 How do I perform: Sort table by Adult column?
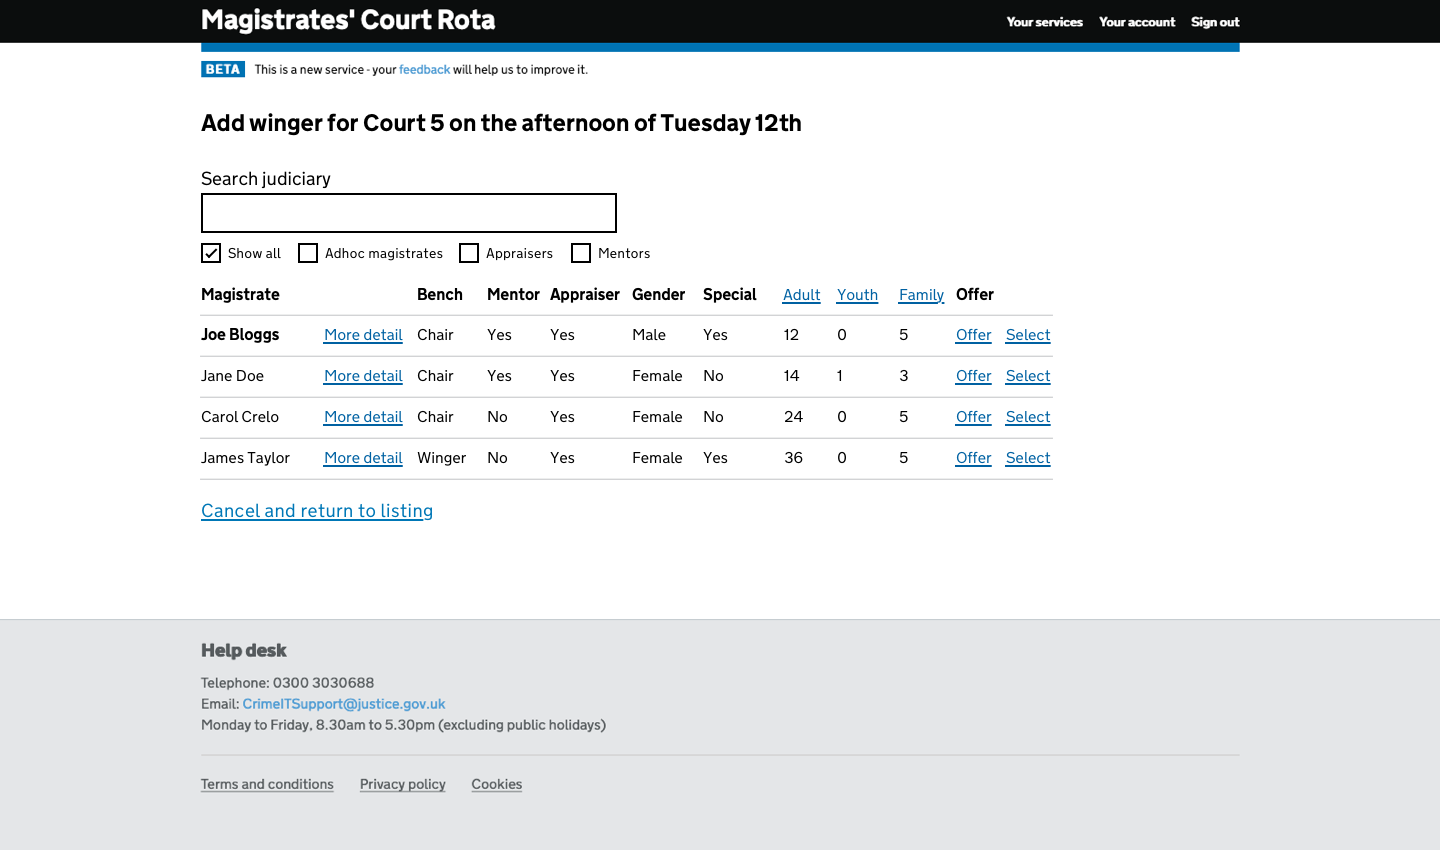pos(801,295)
